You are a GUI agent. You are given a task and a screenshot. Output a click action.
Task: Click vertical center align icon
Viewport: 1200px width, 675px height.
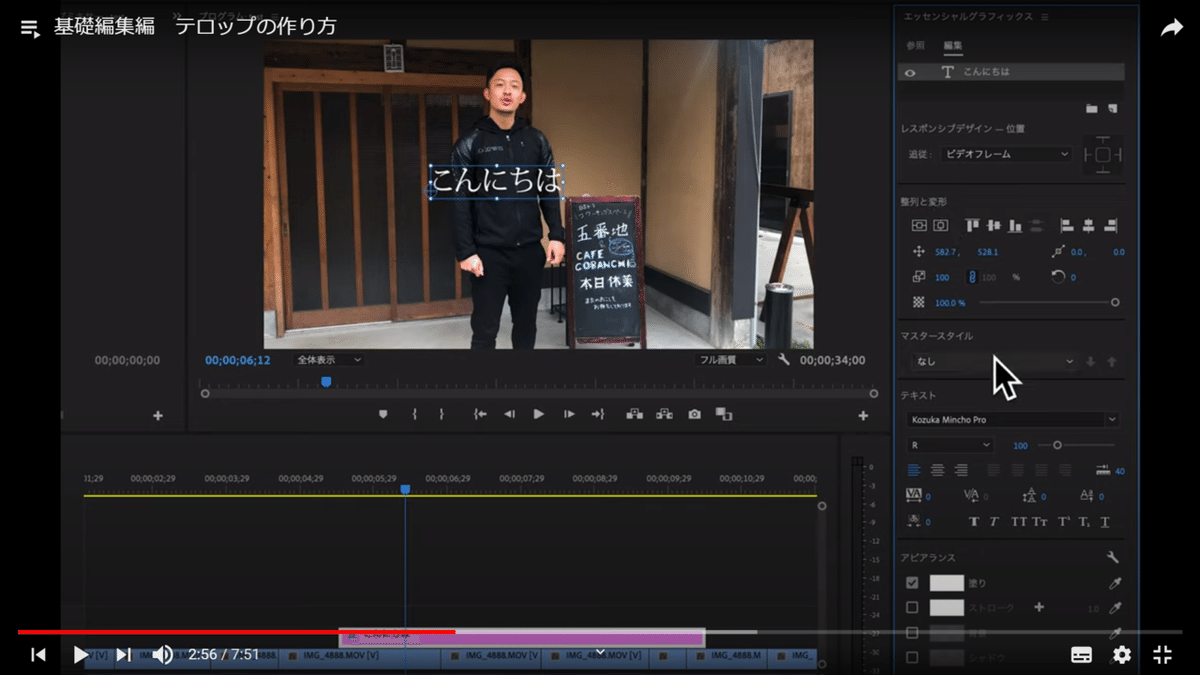point(919,226)
